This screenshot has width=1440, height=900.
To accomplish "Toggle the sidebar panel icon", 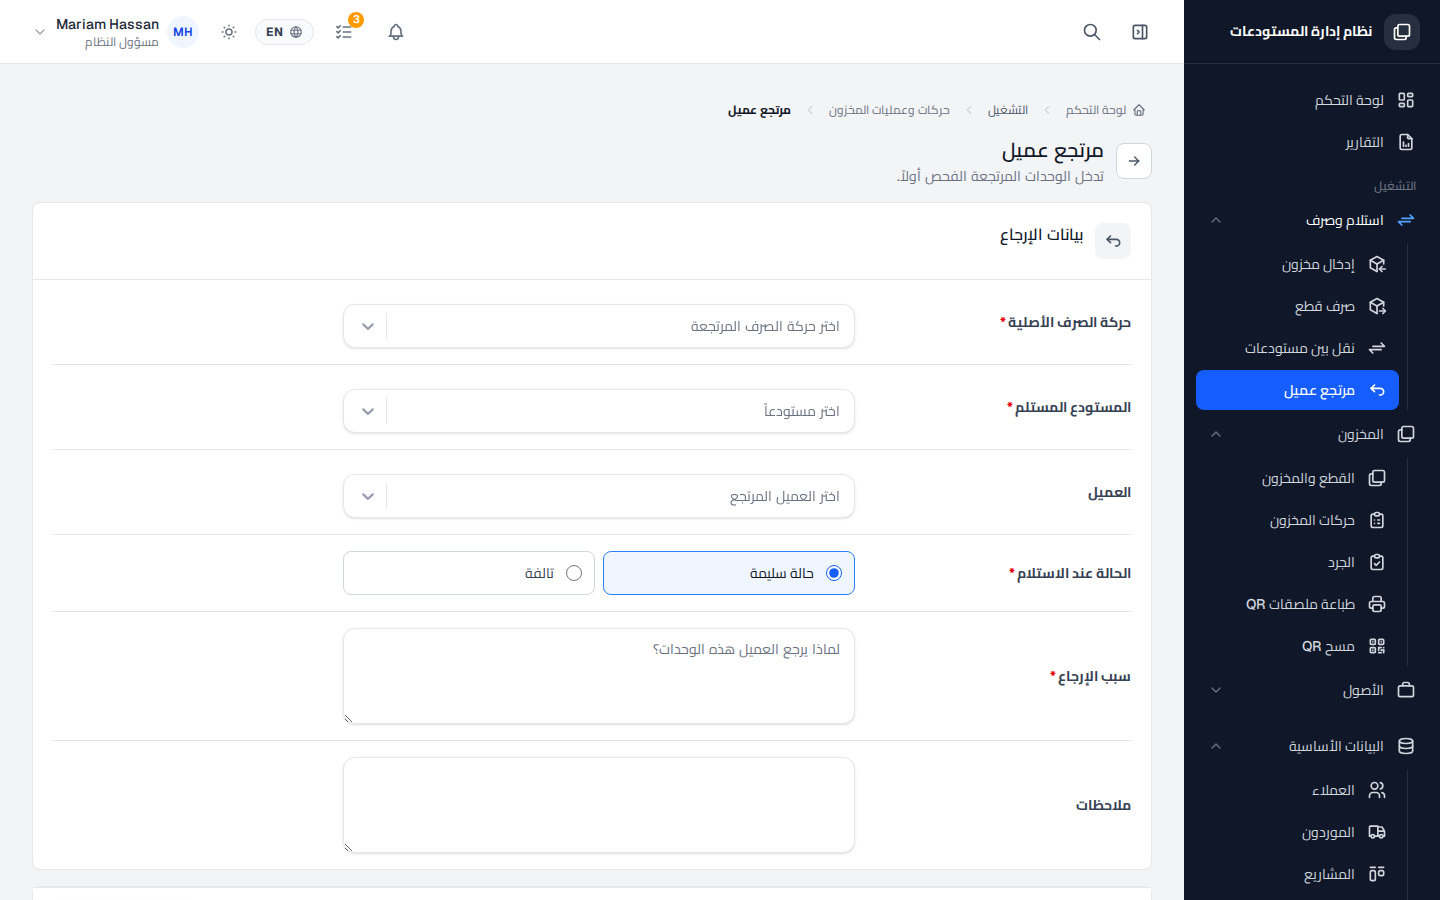I will point(1140,32).
